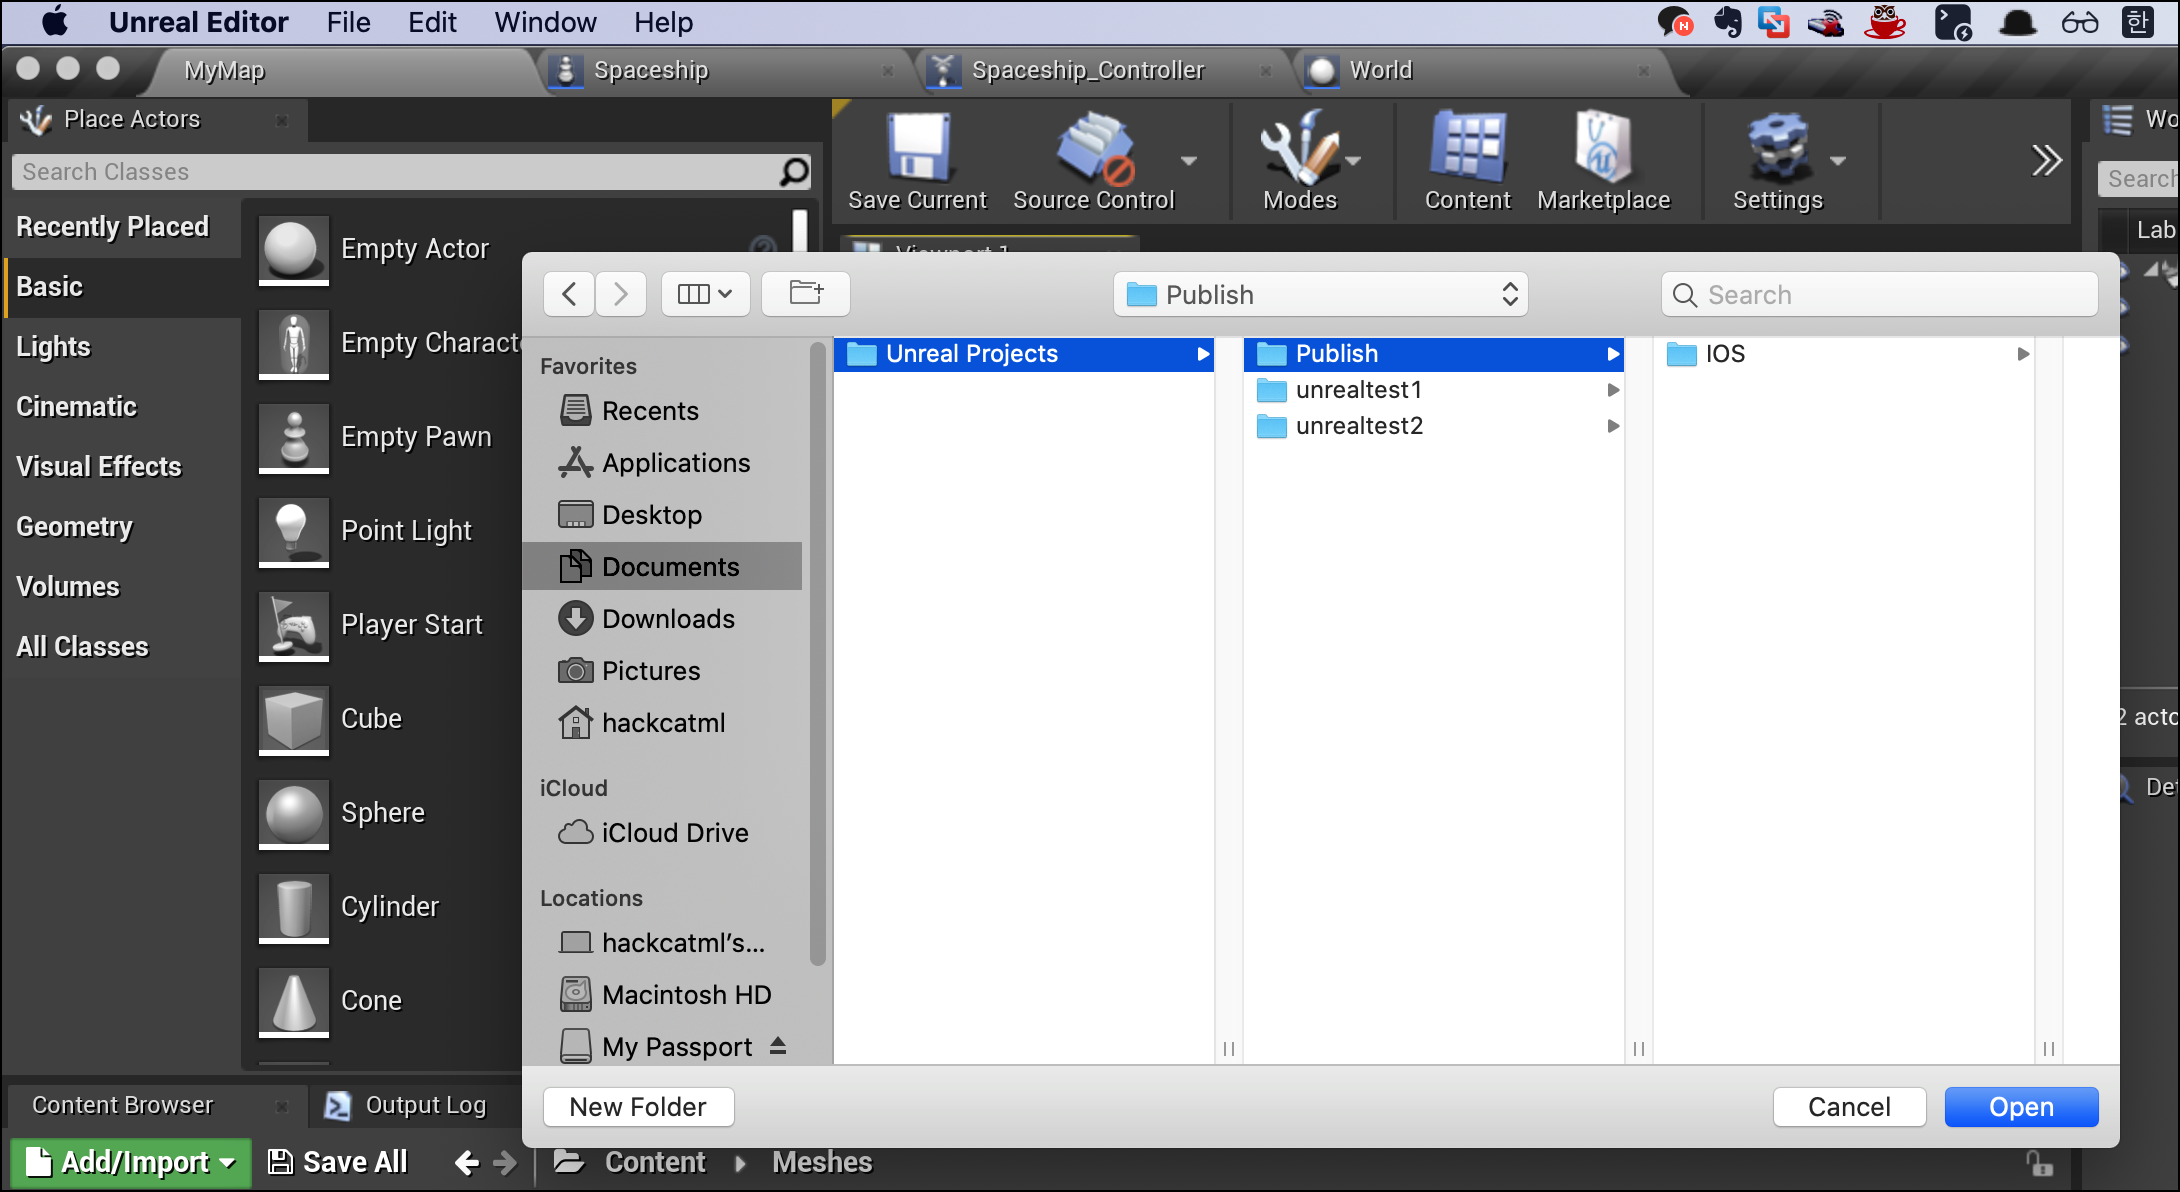Image resolution: width=2180 pixels, height=1192 pixels.
Task: Open Source Control toolbar icon
Action: (x=1094, y=150)
